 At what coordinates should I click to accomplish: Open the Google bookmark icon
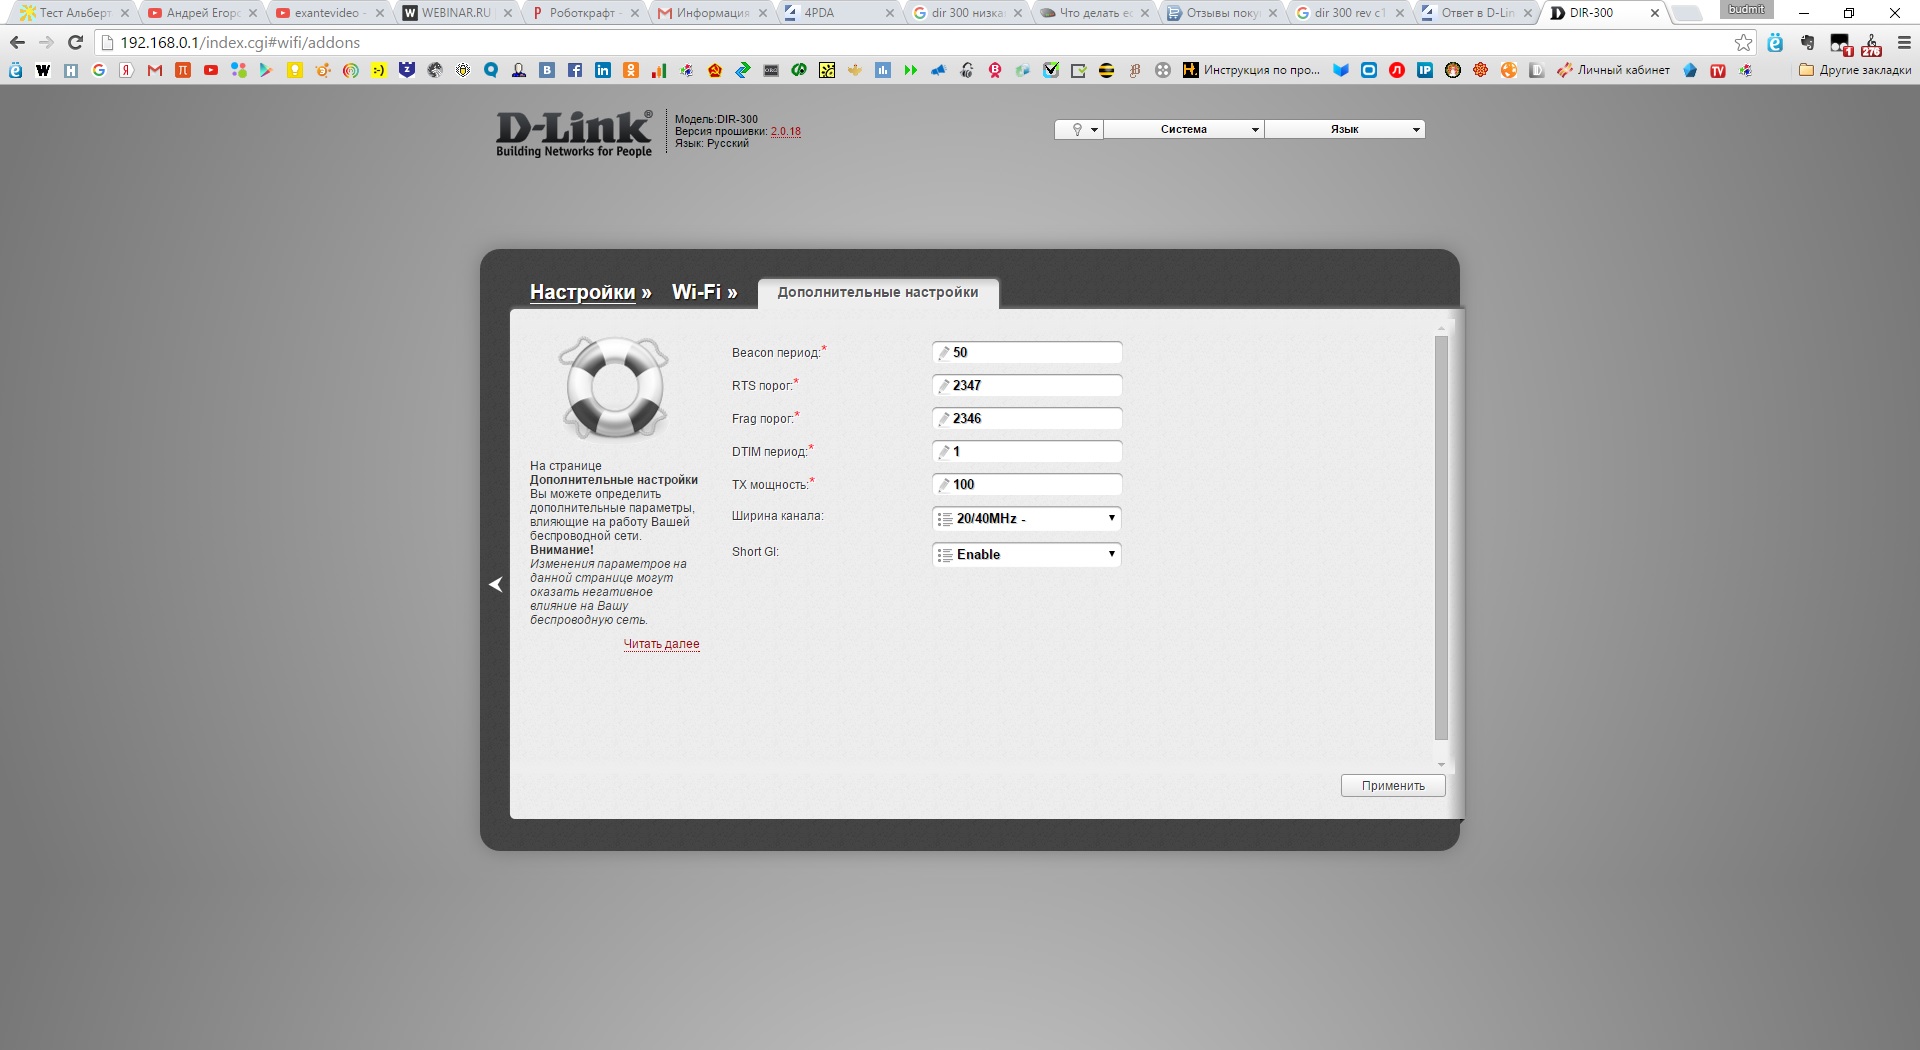click(x=99, y=70)
